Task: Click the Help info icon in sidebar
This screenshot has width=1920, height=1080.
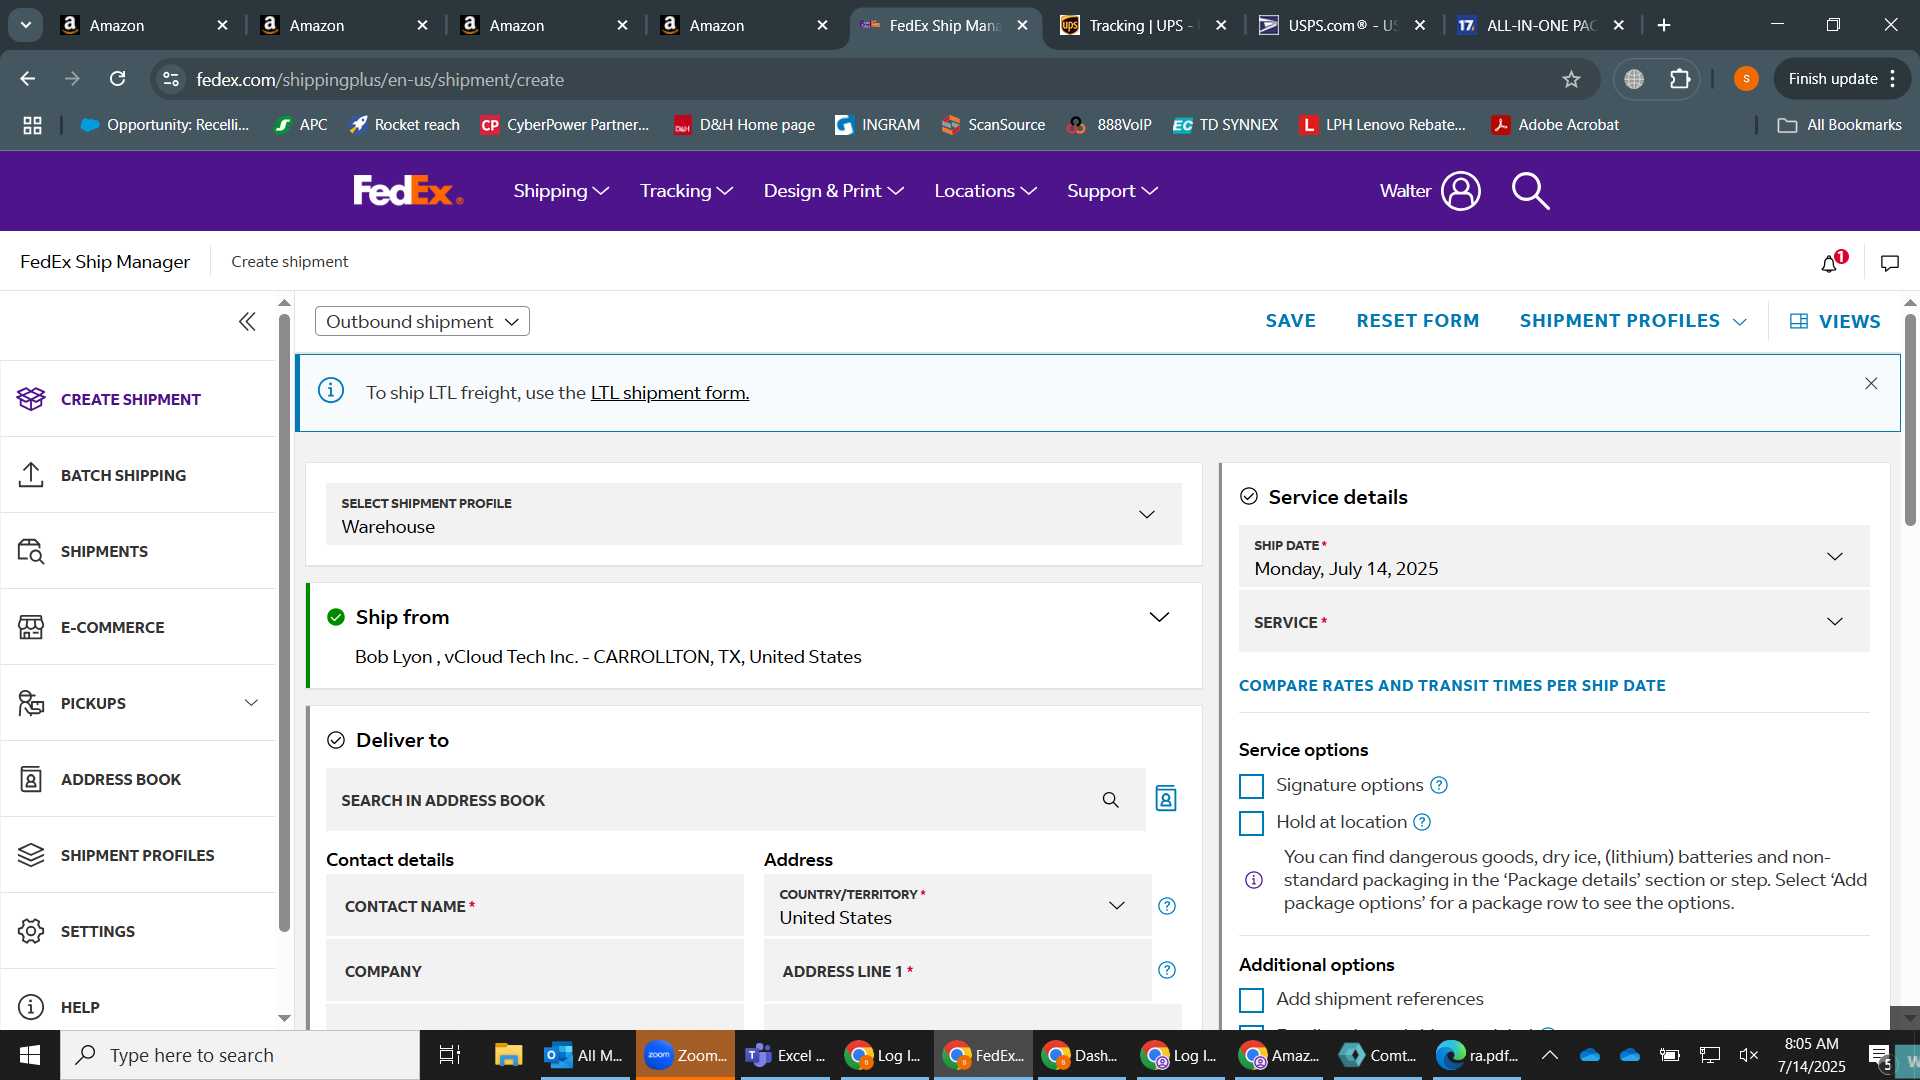Action: pos(31,1007)
